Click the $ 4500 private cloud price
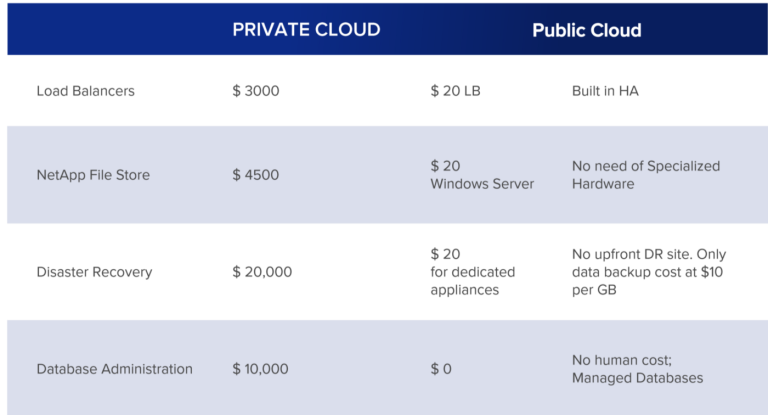Viewport: 768px width, 415px height. click(x=256, y=175)
